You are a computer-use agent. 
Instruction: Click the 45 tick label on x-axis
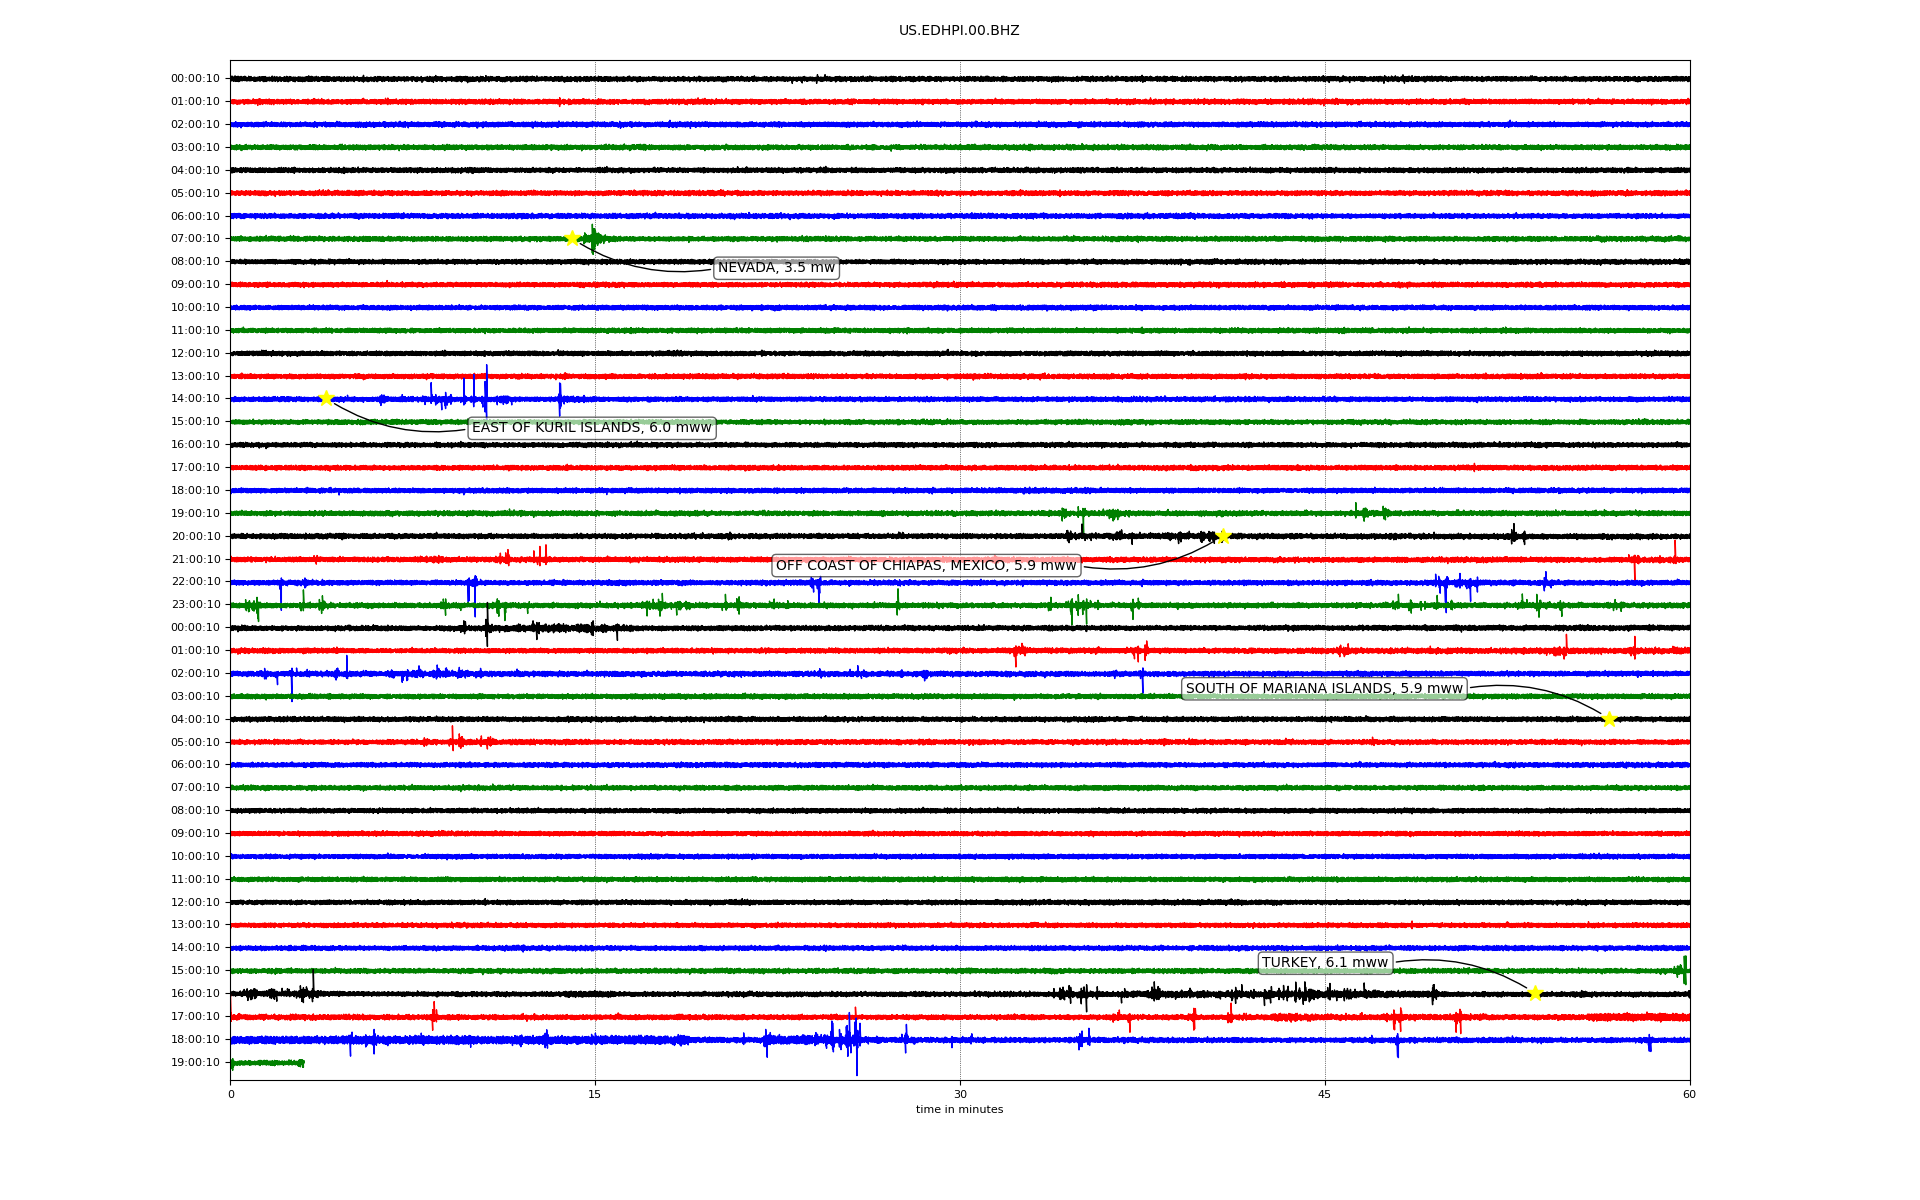[1325, 1094]
